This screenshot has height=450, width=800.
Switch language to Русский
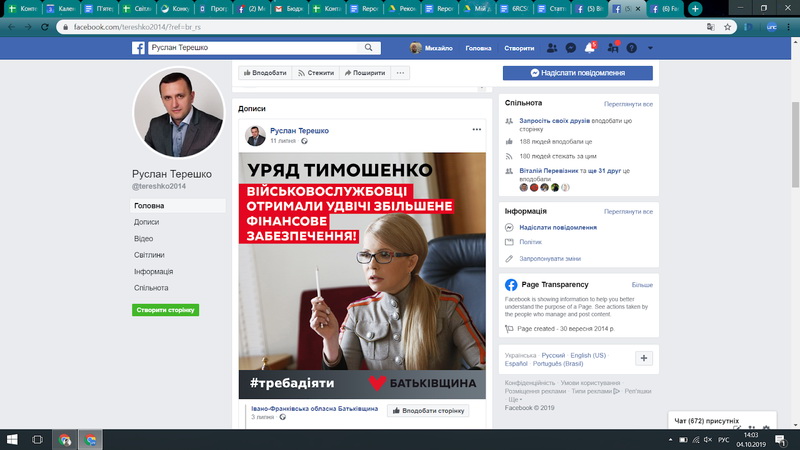(x=553, y=355)
